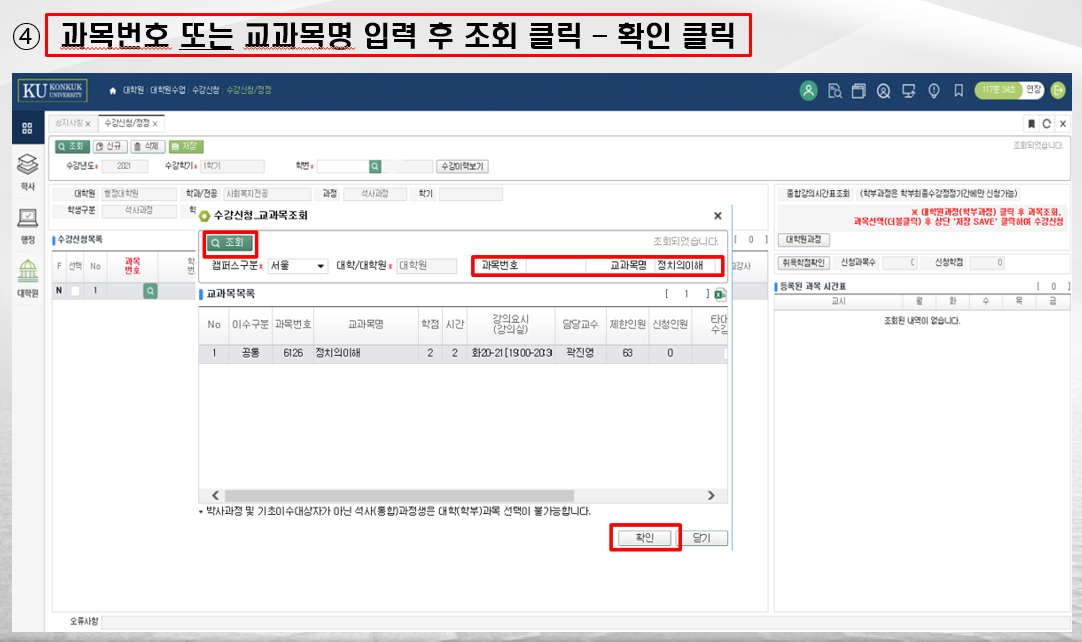Tick the 선택 checkbox in row 1
This screenshot has height=642, width=1082.
click(74, 291)
